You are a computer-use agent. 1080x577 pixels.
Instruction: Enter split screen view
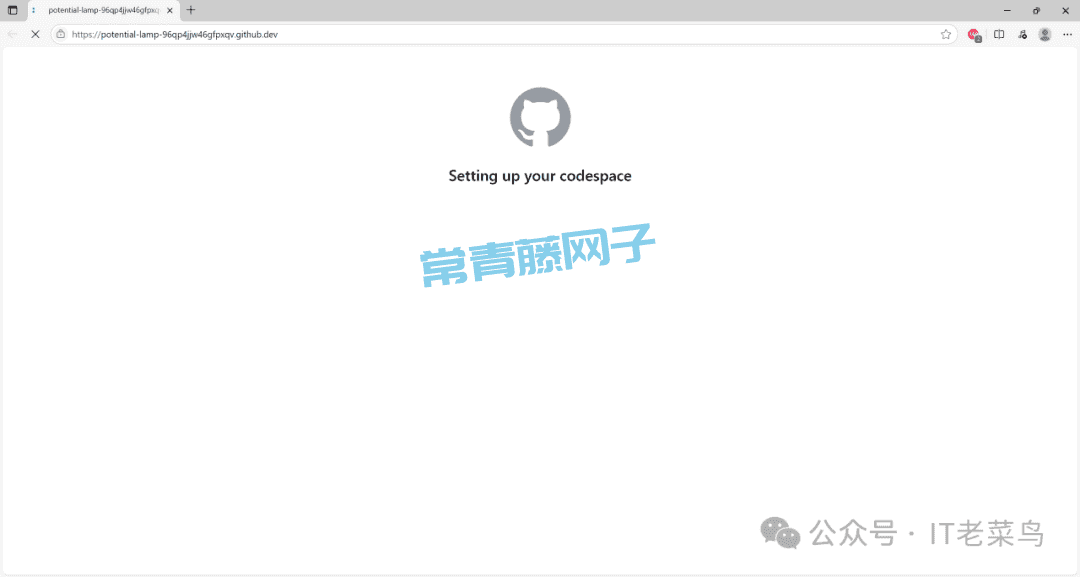[x=999, y=34]
